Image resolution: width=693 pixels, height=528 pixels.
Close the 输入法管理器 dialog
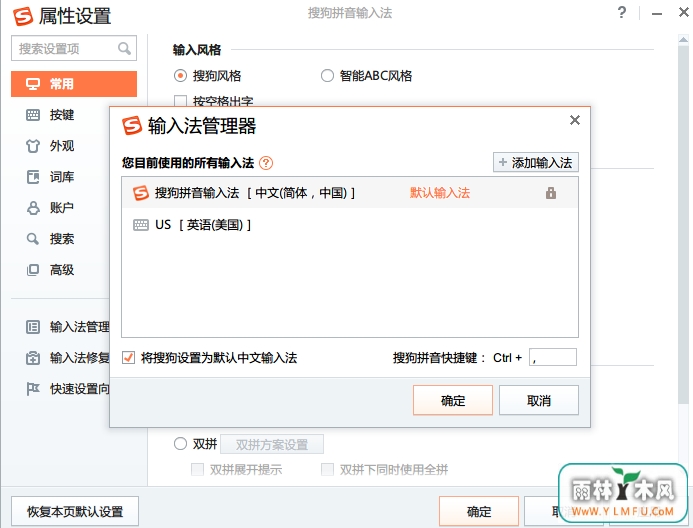(x=575, y=120)
